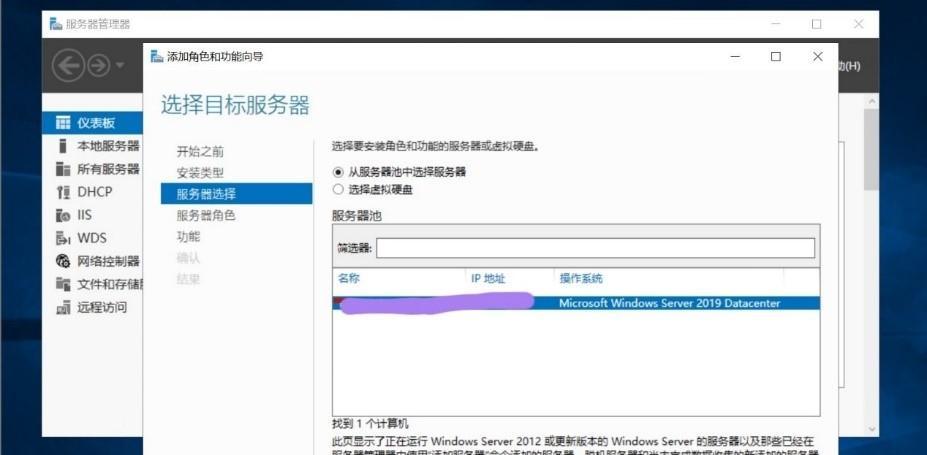Sort by the 名称 column header
The height and width of the screenshot is (455, 927).
[348, 278]
